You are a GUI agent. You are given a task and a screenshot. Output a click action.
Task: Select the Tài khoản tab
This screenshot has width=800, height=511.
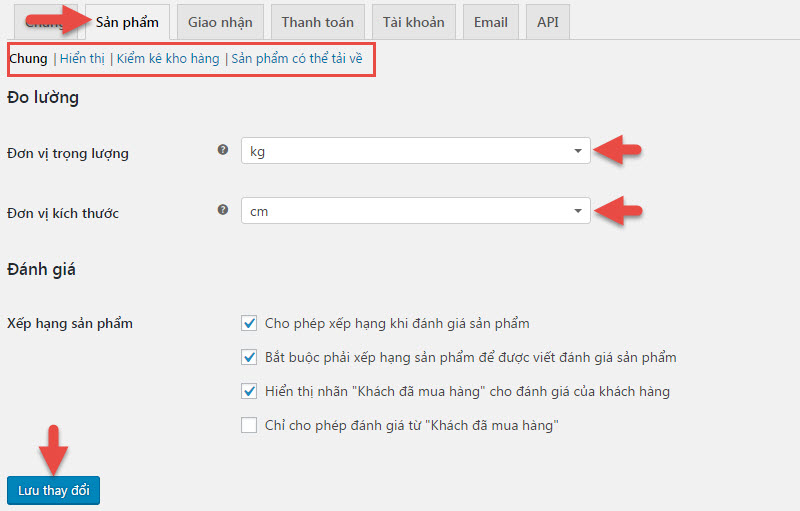[x=413, y=22]
